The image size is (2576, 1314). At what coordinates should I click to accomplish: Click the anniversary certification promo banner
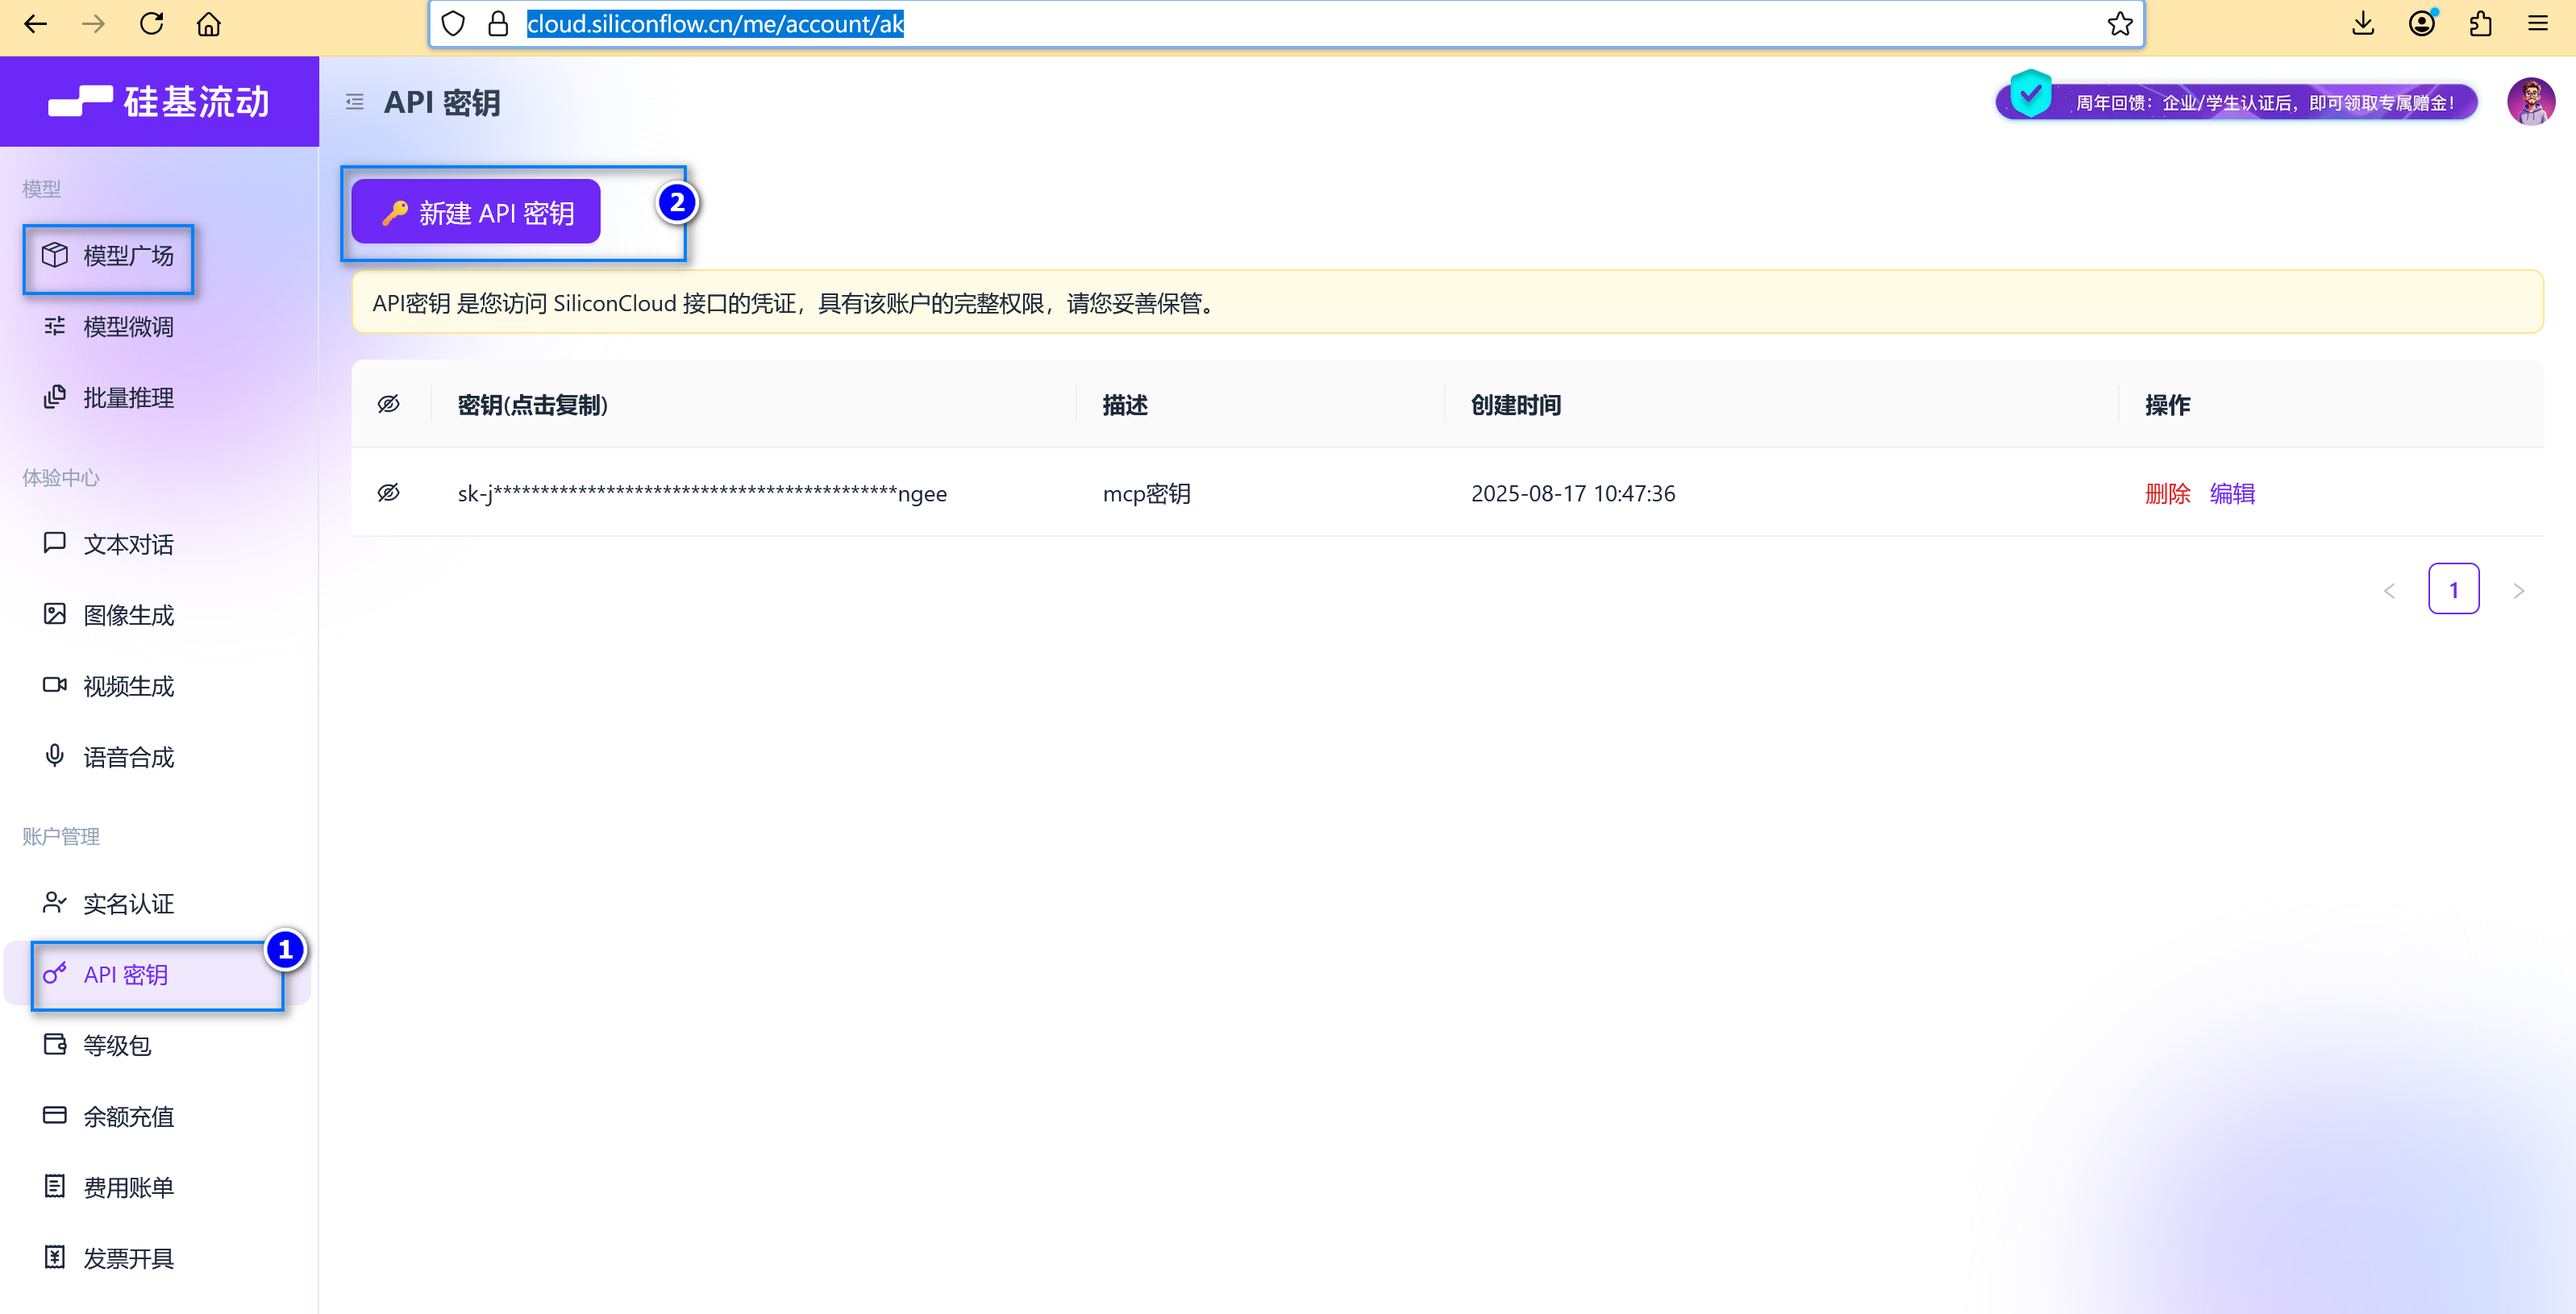click(2238, 101)
